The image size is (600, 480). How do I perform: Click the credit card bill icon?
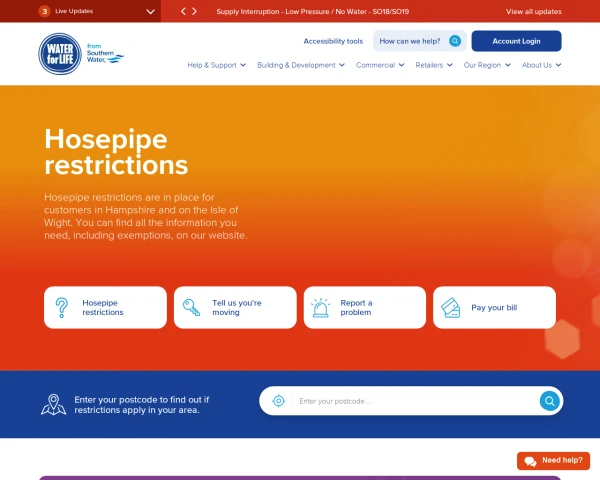tap(451, 307)
